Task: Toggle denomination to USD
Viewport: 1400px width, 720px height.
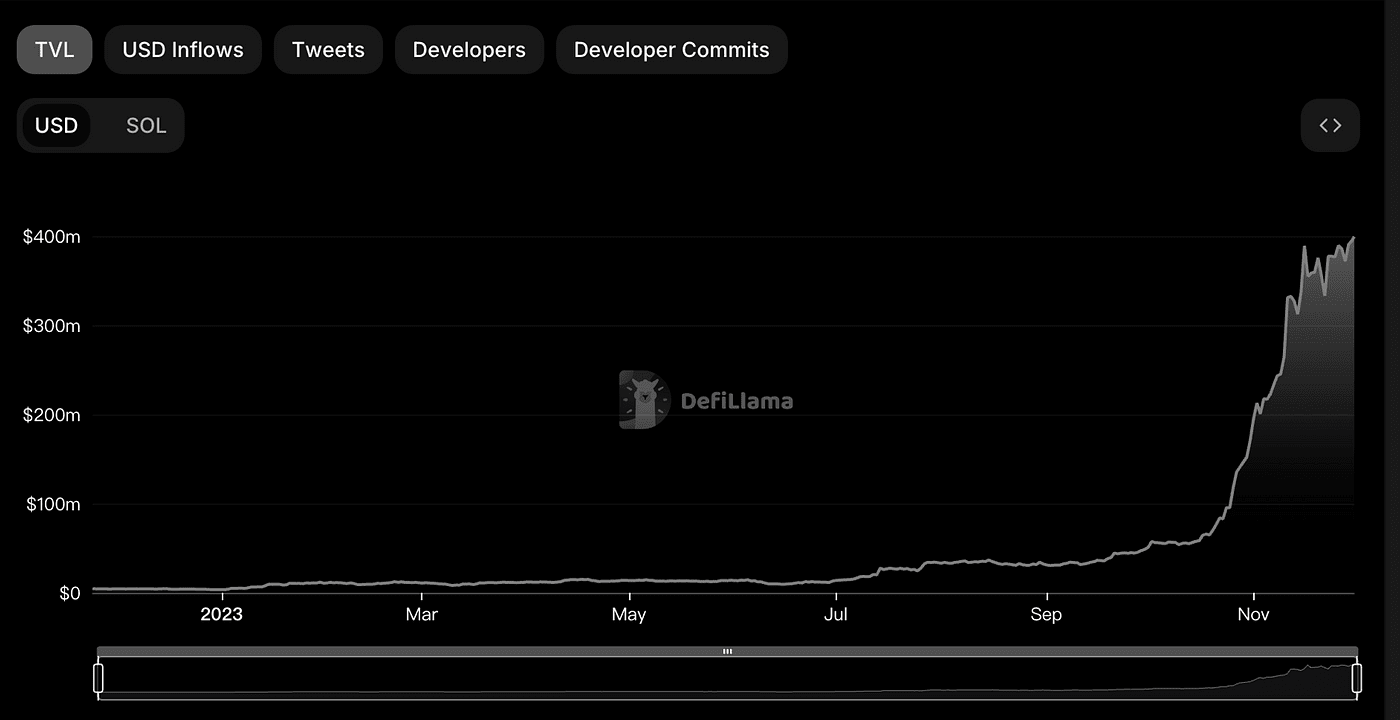Action: (56, 126)
